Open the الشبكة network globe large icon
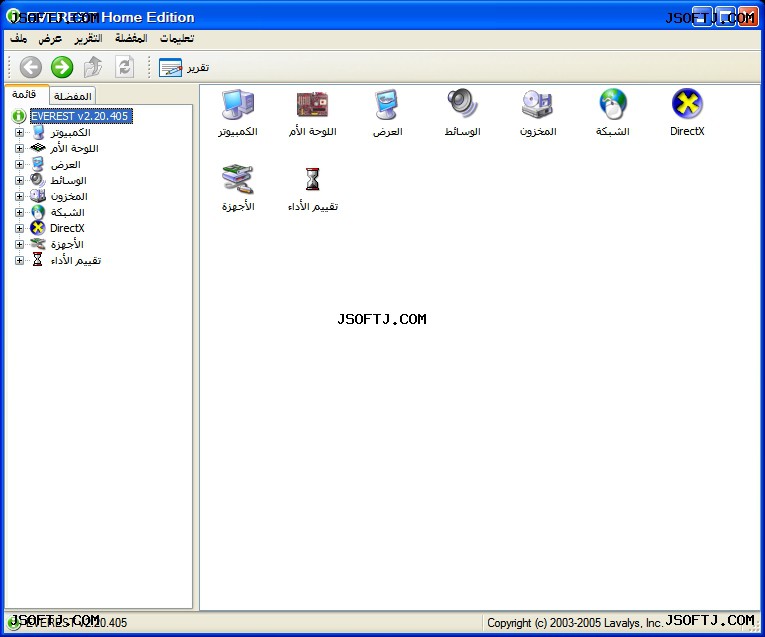The image size is (765, 637). 613,104
